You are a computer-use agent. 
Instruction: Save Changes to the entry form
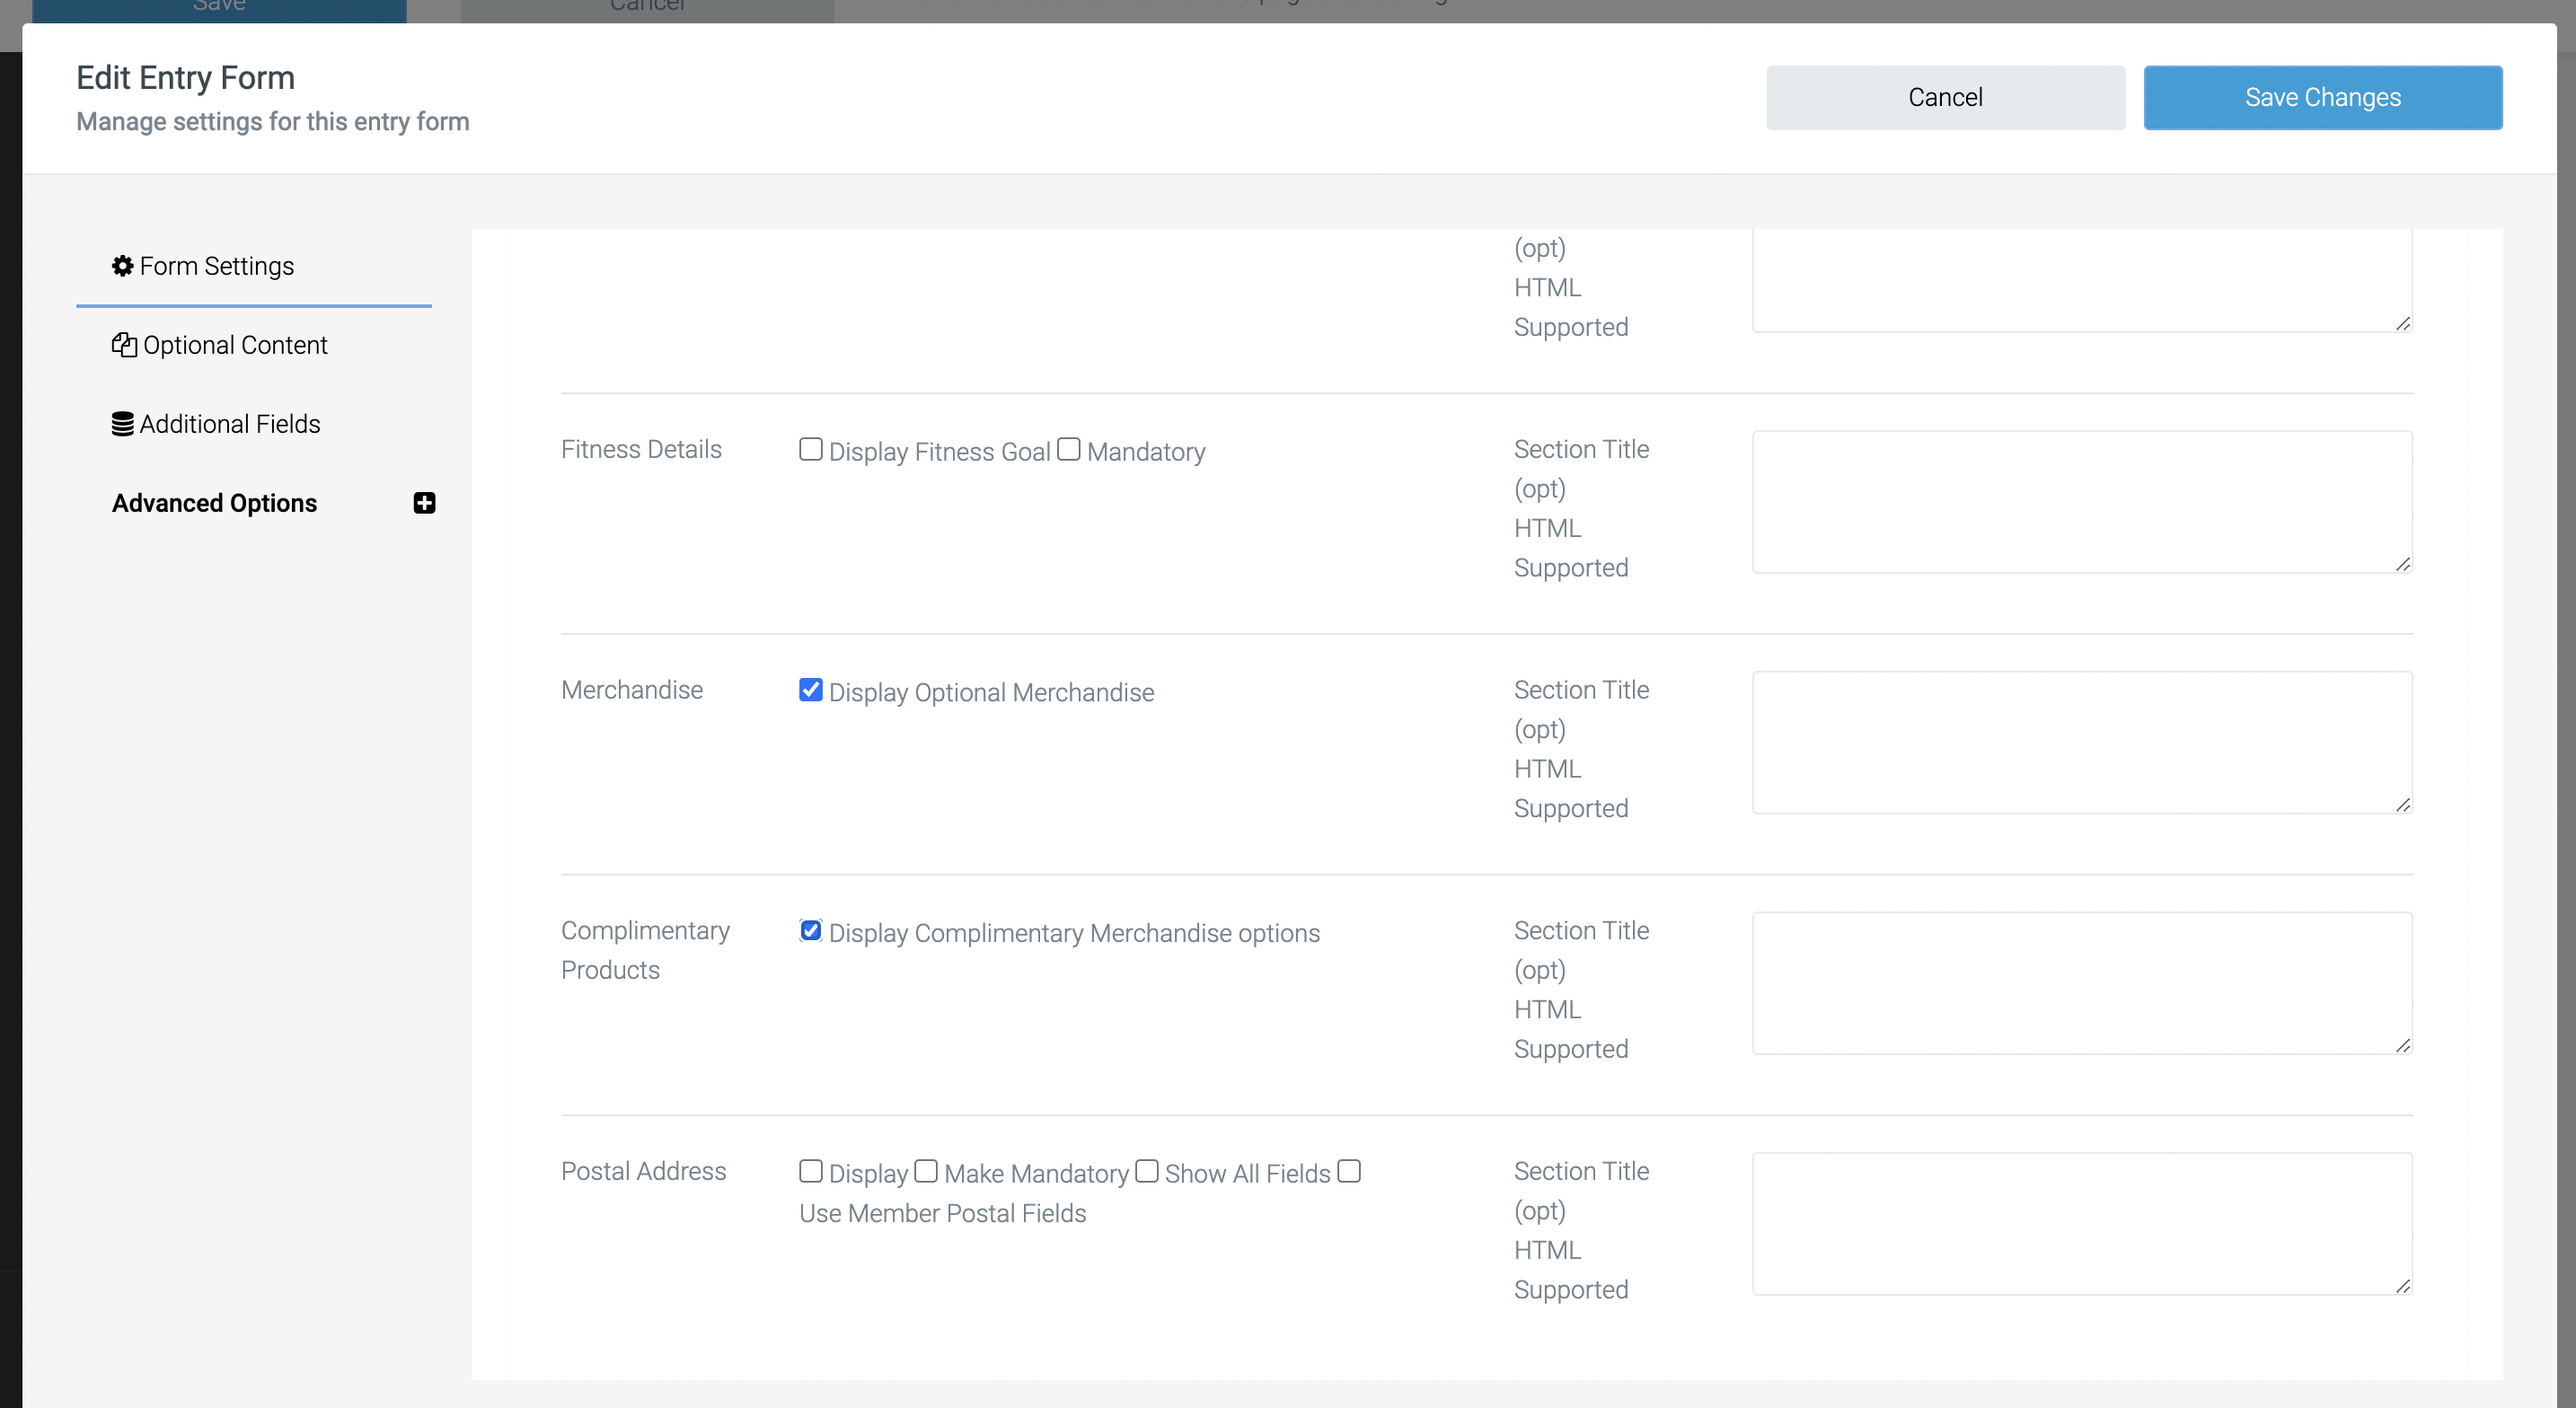click(2322, 97)
